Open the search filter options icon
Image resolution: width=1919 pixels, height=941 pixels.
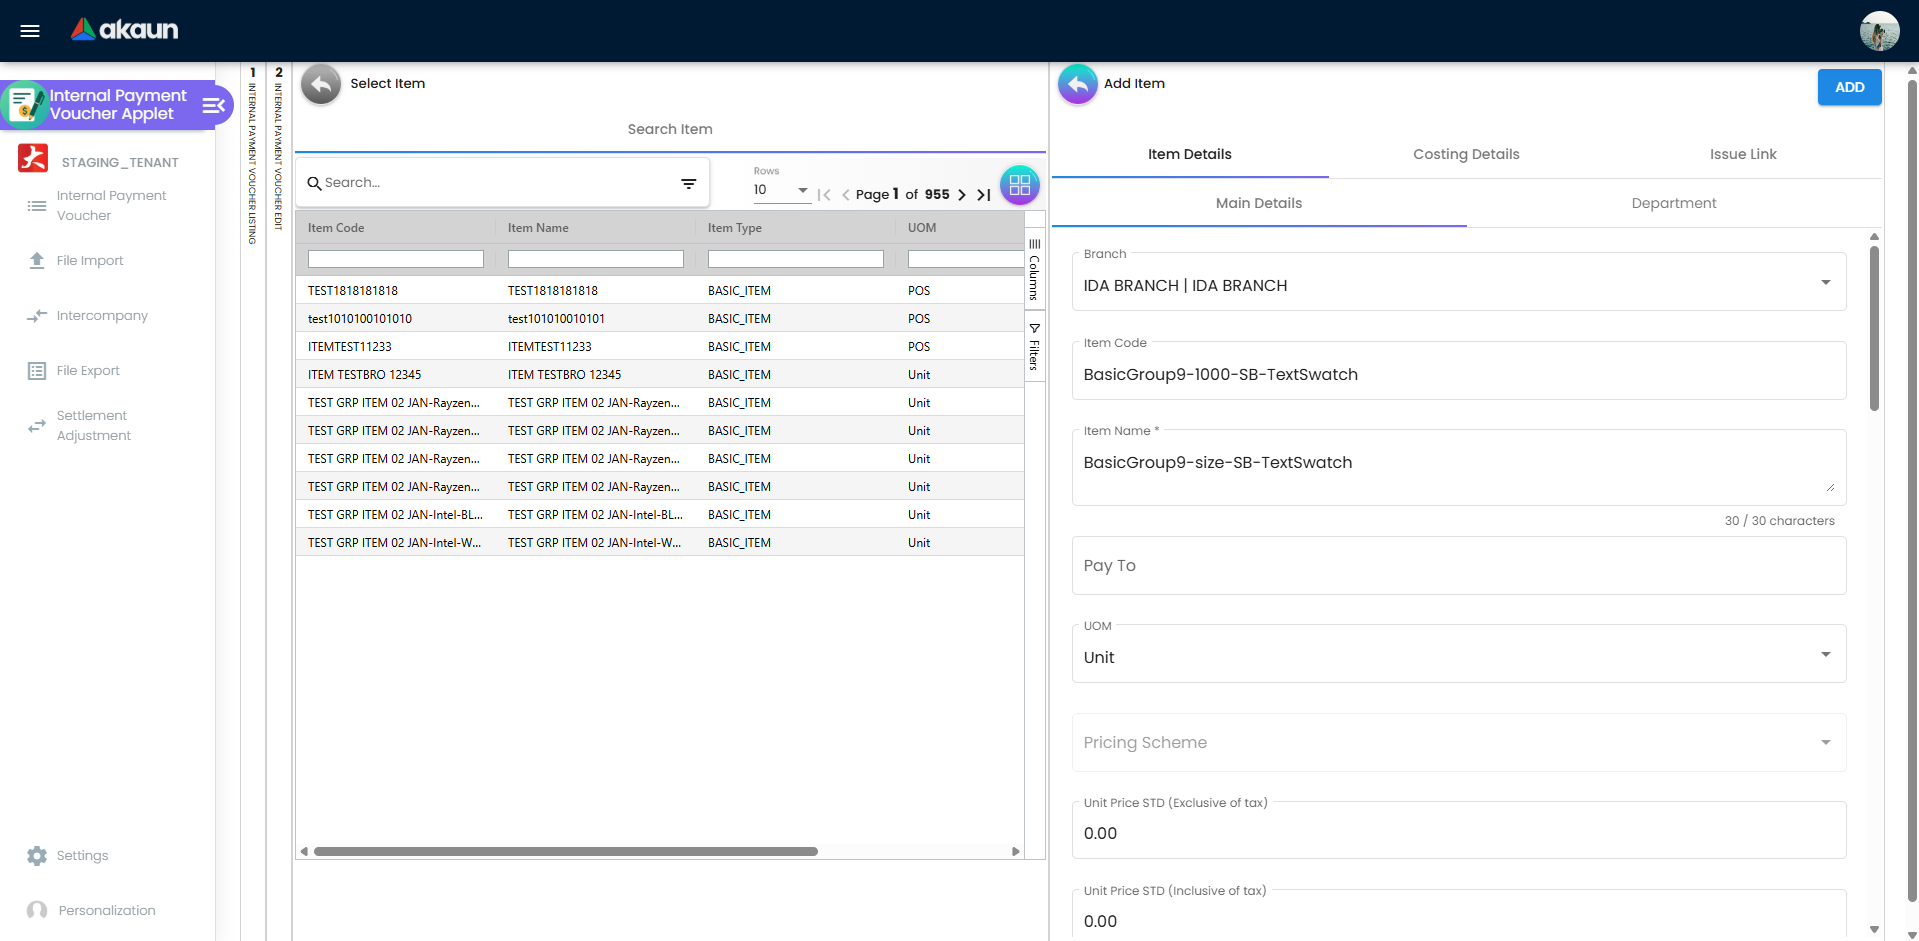pos(688,183)
